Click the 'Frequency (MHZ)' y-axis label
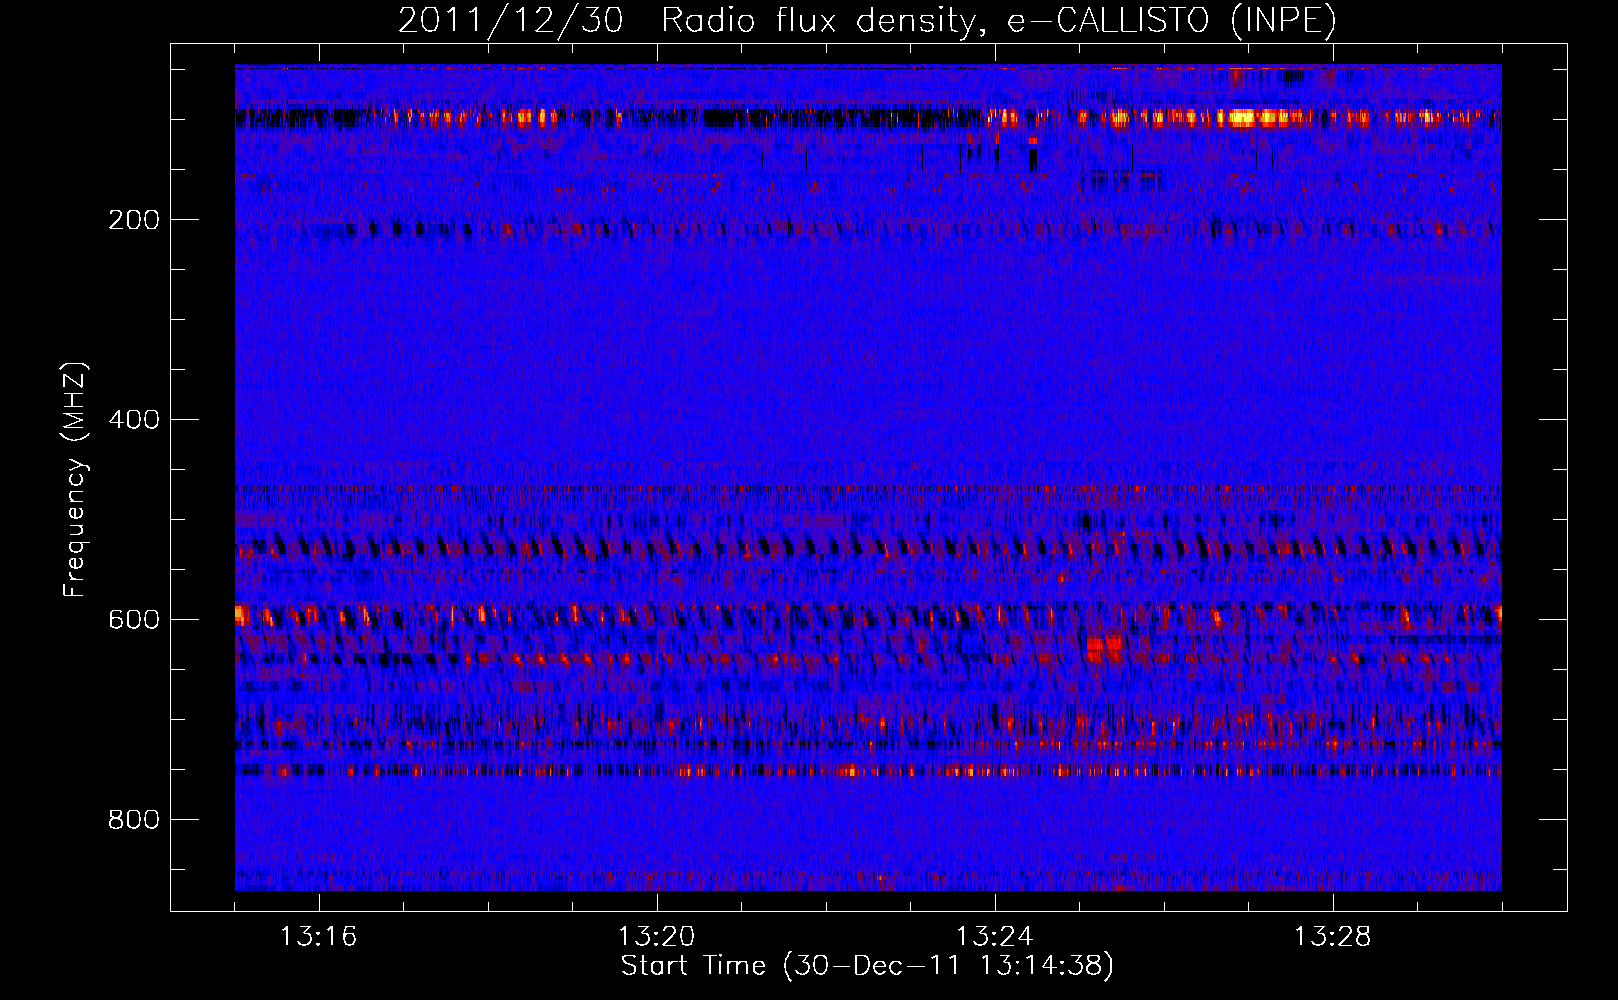Image resolution: width=1618 pixels, height=1000 pixels. 75,480
